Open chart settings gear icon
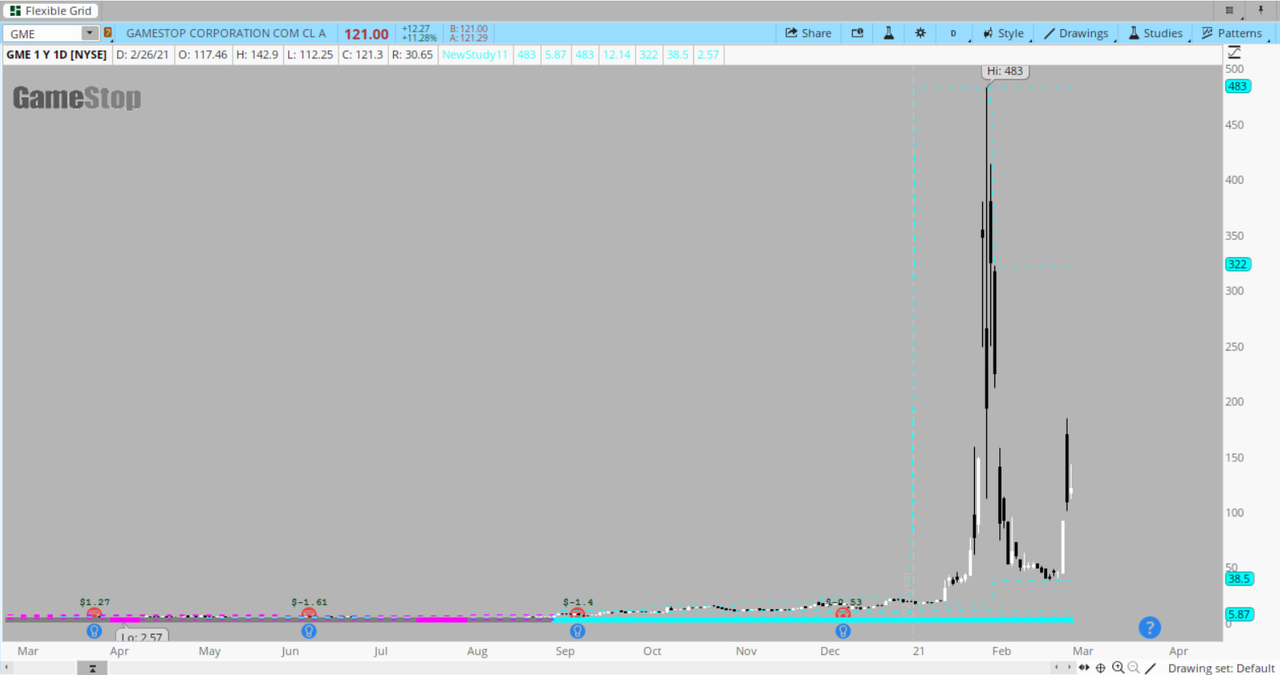The image size is (1280, 675). coord(920,33)
